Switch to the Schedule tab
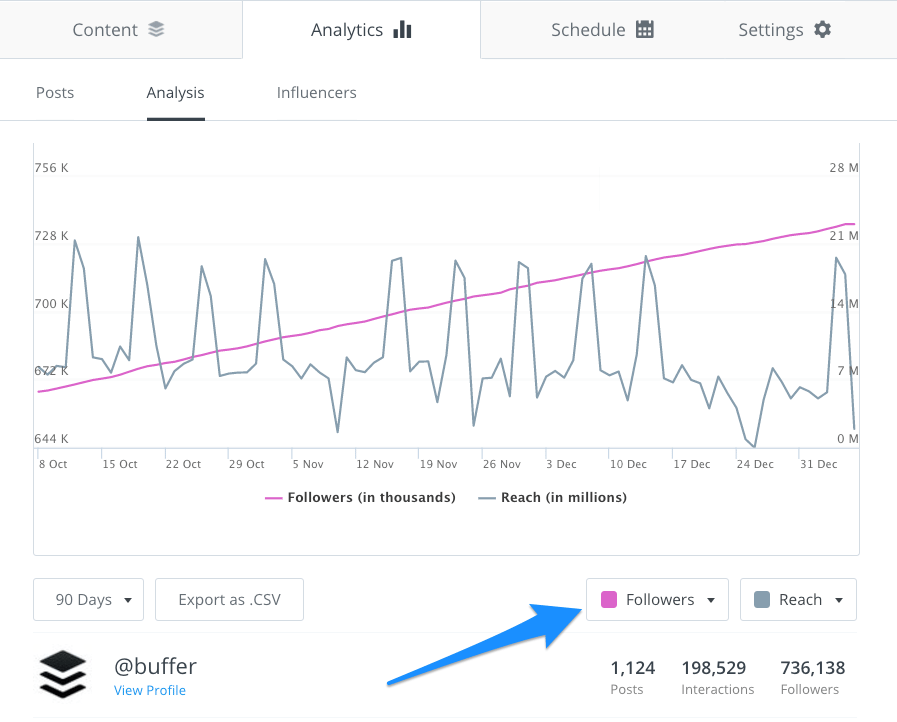This screenshot has width=897, height=722. pos(602,29)
